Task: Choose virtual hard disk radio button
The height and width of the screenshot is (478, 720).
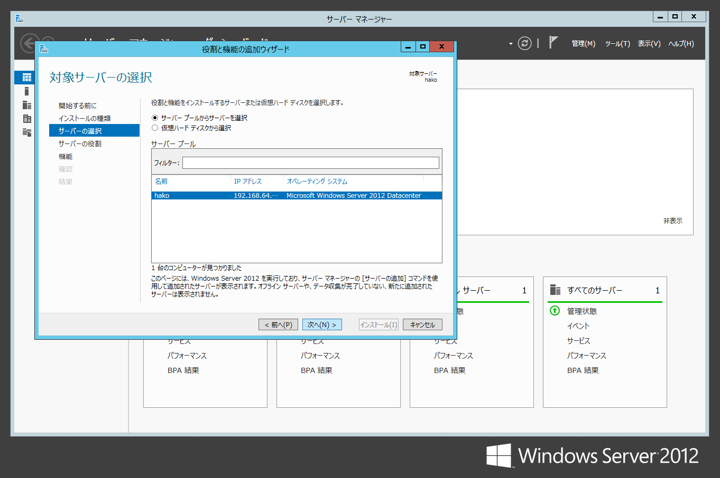Action: 155,128
